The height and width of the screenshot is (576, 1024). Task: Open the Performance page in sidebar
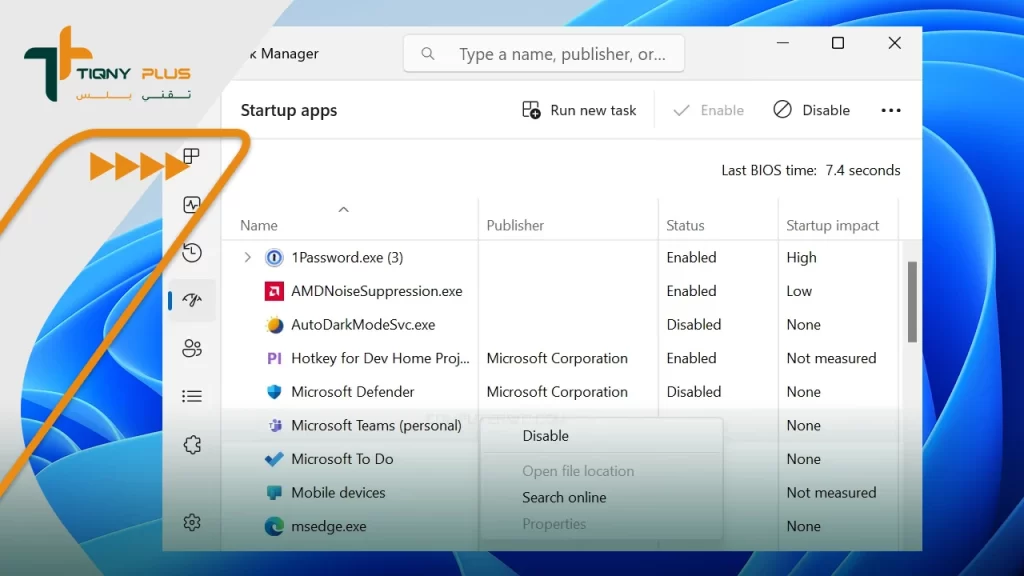[x=192, y=205]
